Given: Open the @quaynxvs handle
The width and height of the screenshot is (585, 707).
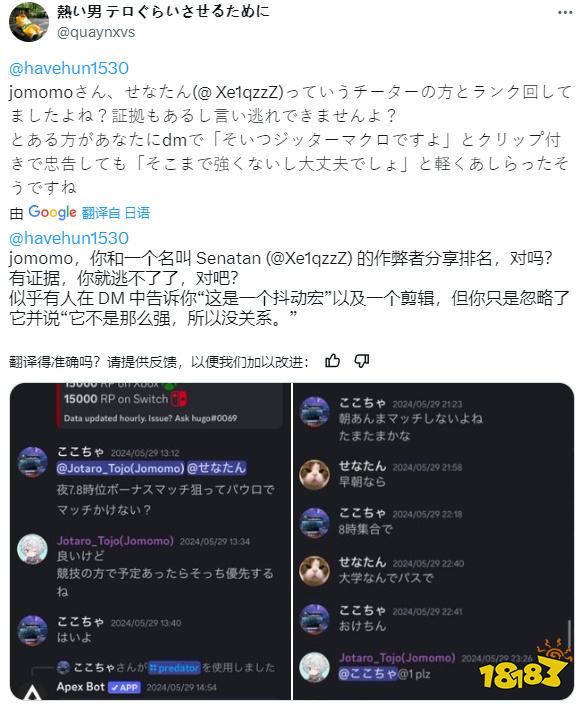Looking at the screenshot, I should pyautogui.click(x=96, y=32).
